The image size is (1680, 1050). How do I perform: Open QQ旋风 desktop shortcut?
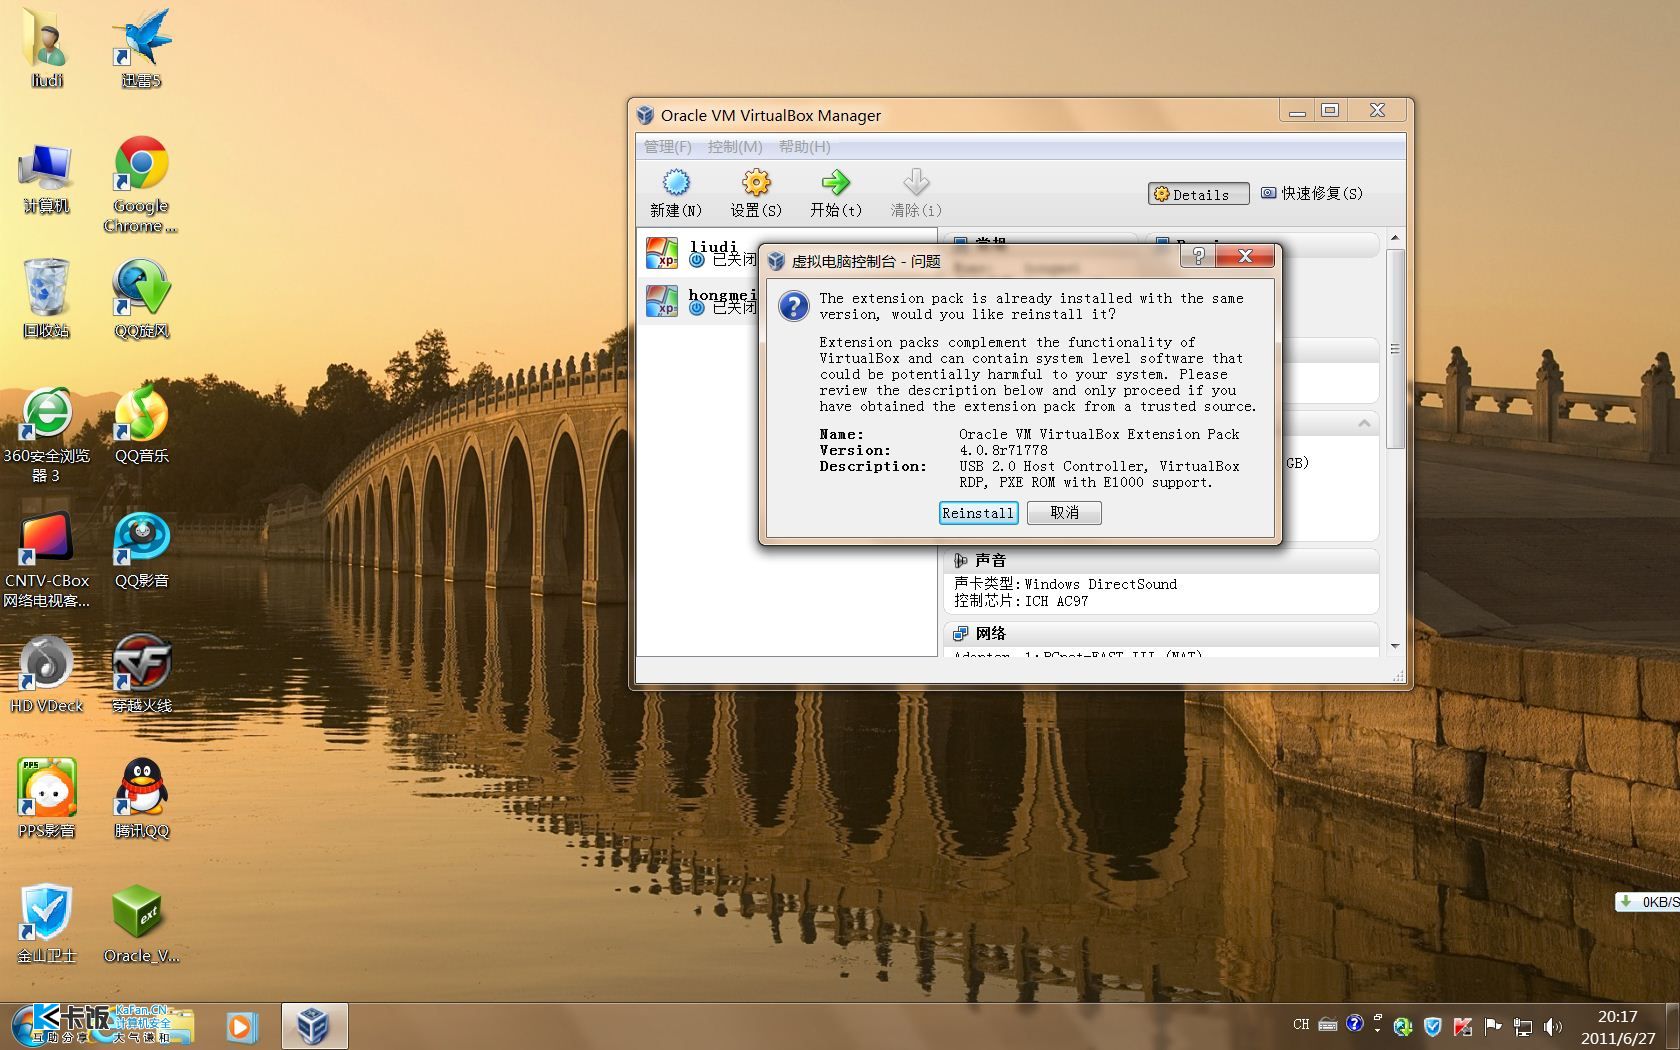[x=141, y=298]
